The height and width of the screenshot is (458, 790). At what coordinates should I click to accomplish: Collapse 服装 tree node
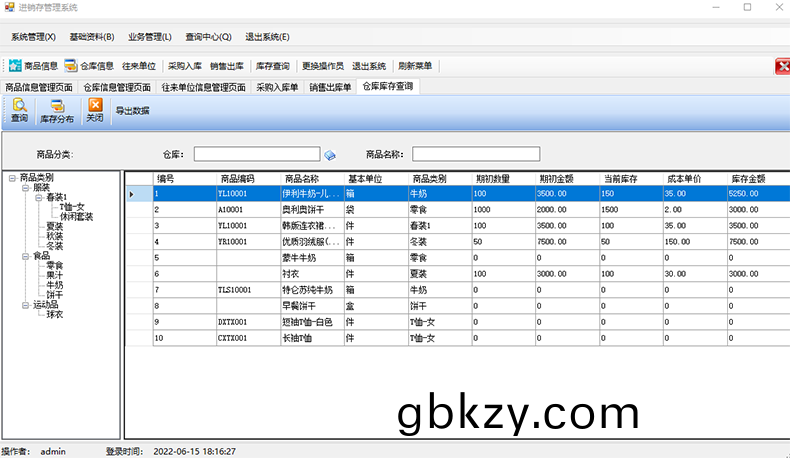pyautogui.click(x=25, y=187)
